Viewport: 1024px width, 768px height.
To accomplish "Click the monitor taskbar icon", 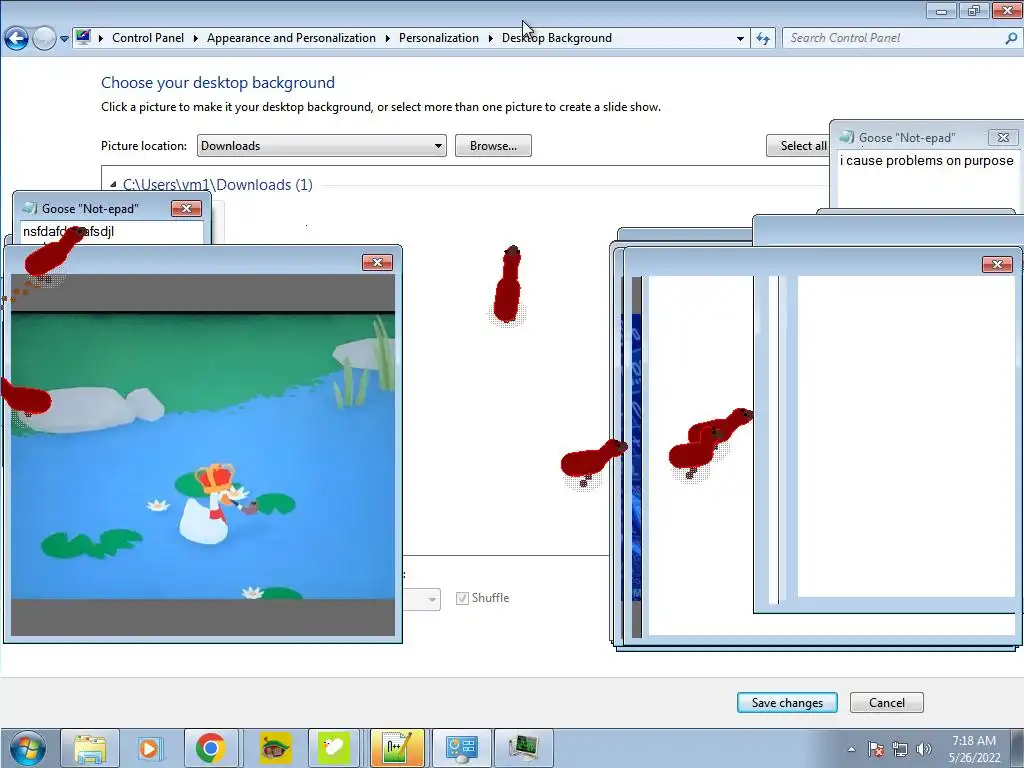I will pos(524,748).
